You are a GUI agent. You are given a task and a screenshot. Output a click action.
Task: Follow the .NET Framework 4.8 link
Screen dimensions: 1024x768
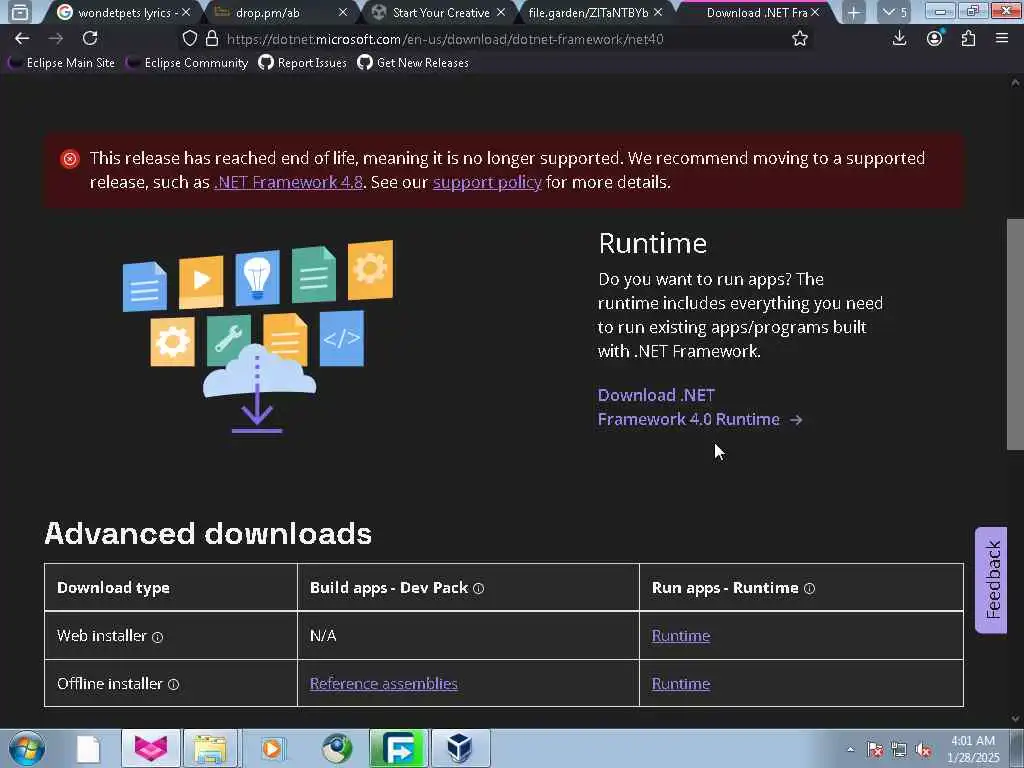pyautogui.click(x=289, y=182)
